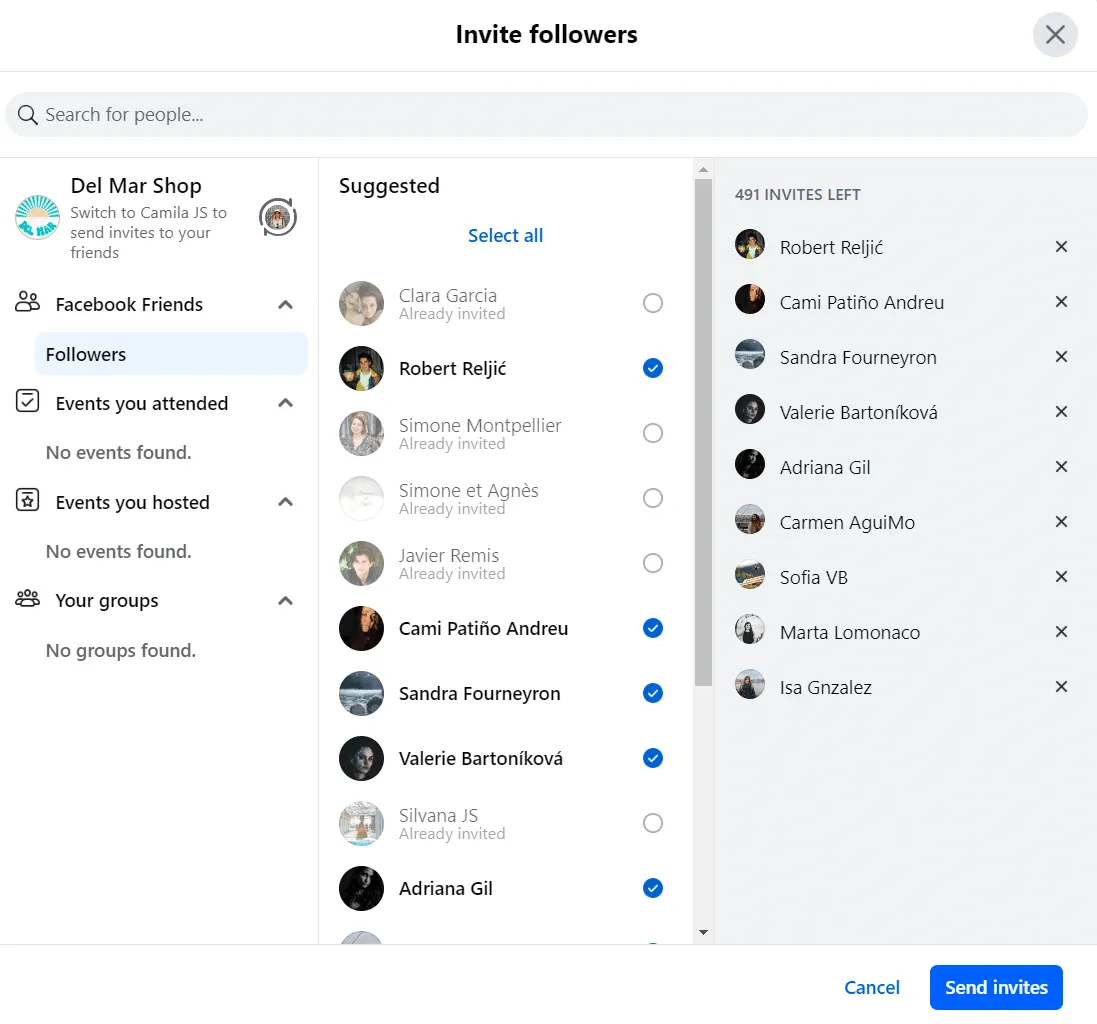
Task: Click the Your groups icon
Action: [x=28, y=600]
